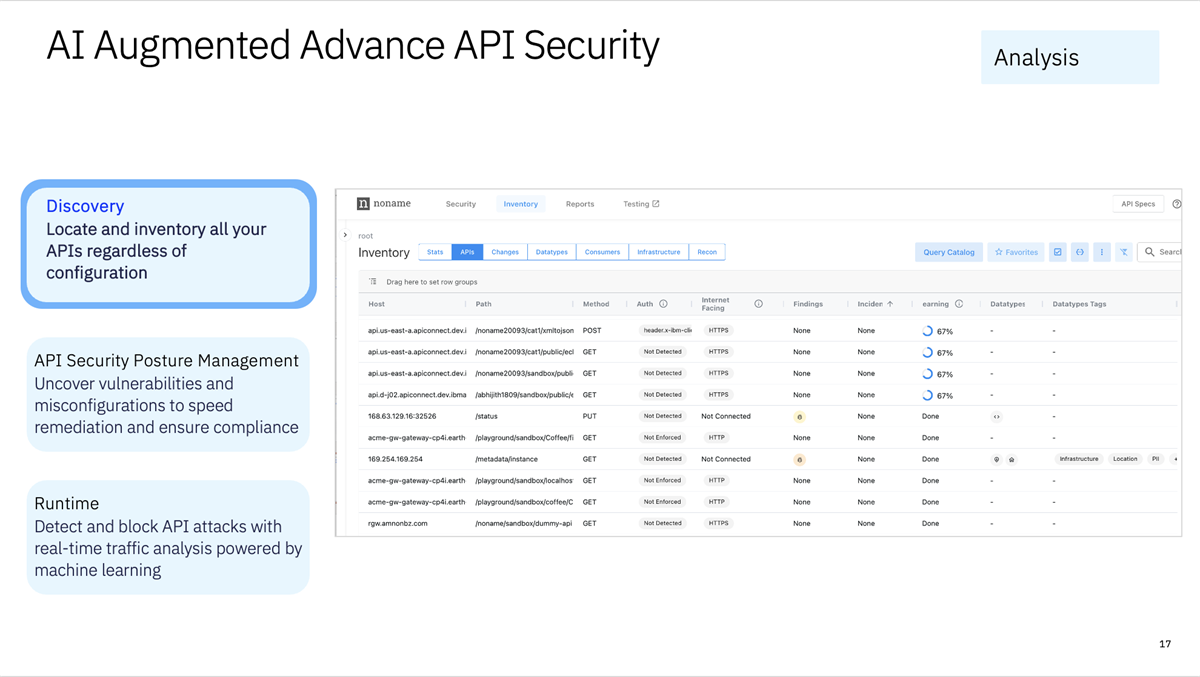Click host rgw.amnonbz.com
This screenshot has height=677, width=1200.
point(397,524)
